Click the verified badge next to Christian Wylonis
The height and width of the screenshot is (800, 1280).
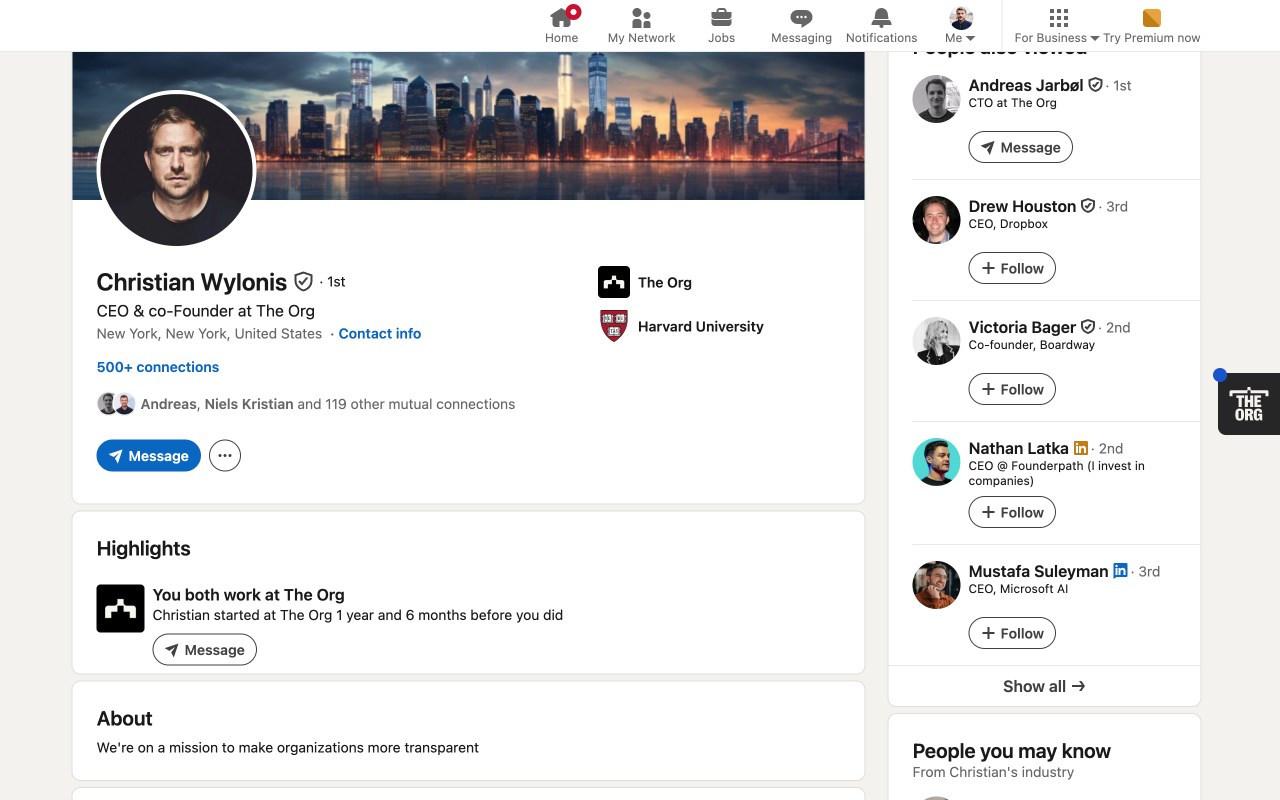point(303,282)
